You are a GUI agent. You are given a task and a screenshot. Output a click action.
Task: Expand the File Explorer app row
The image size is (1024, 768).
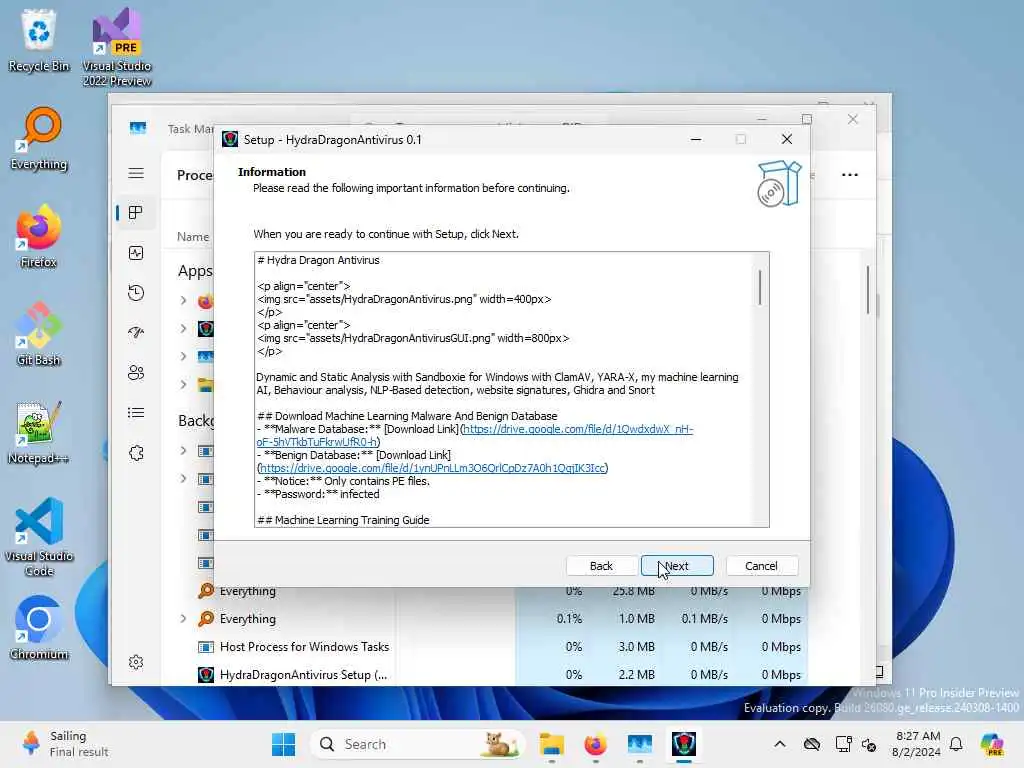[184, 385]
